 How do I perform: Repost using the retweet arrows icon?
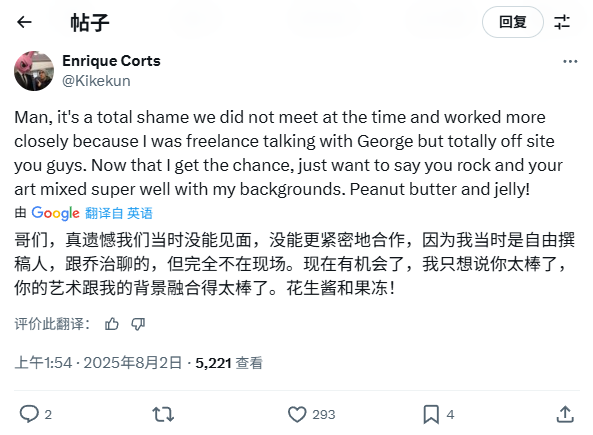[x=163, y=414]
